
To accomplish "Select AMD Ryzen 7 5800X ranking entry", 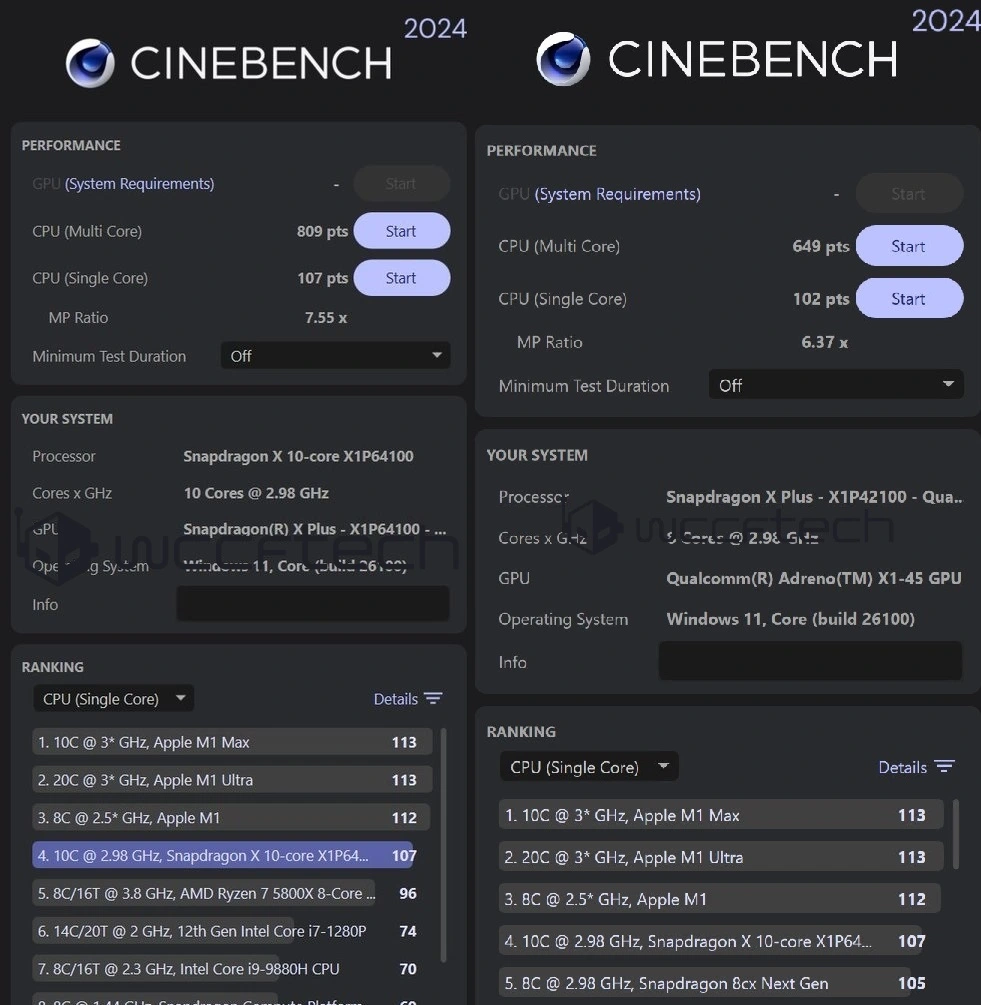I will pyautogui.click(x=205, y=893).
